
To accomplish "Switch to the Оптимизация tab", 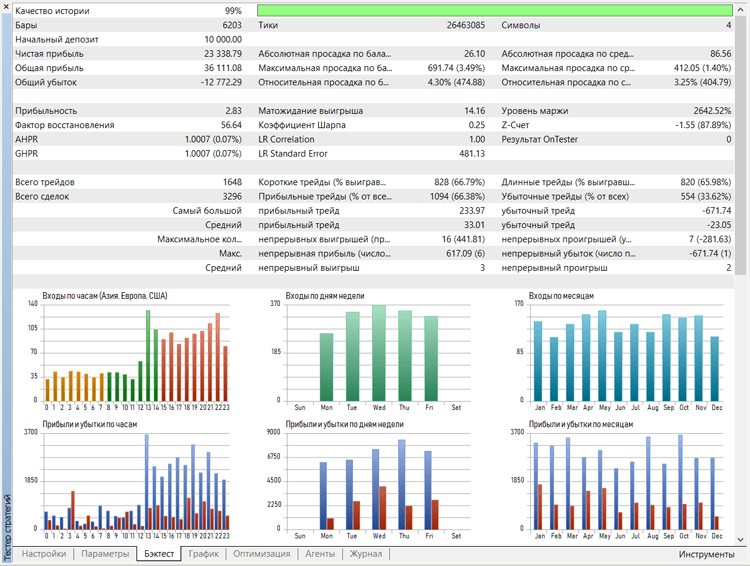I will [x=262, y=554].
